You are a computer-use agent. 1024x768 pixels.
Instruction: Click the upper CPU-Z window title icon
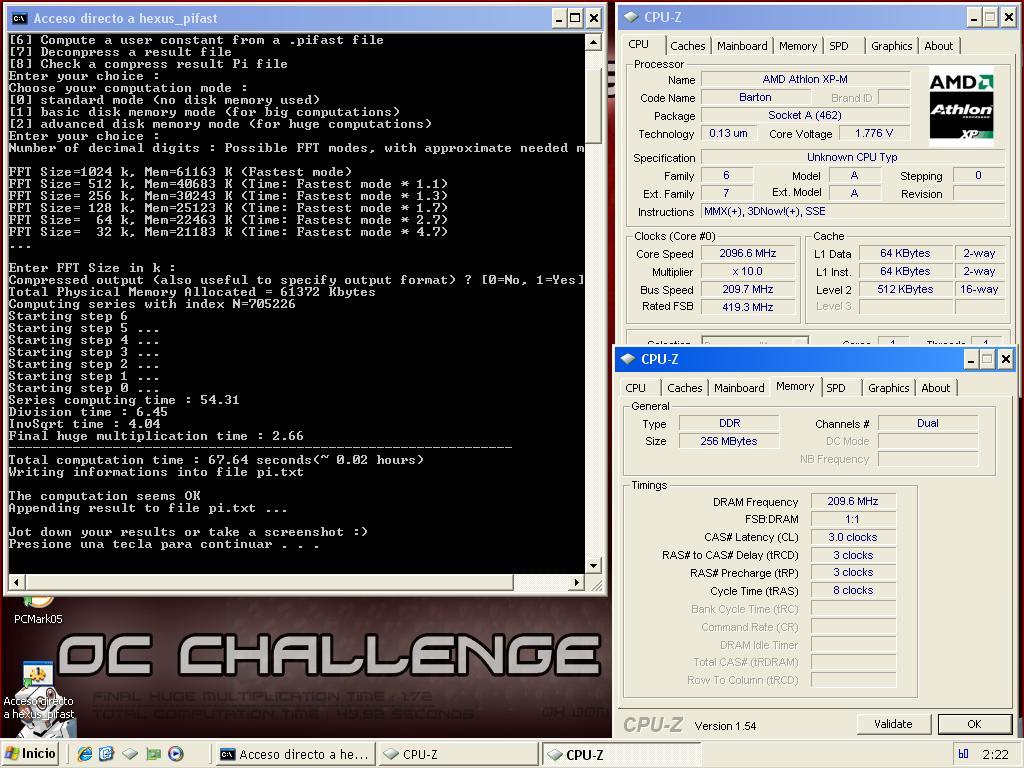click(630, 18)
